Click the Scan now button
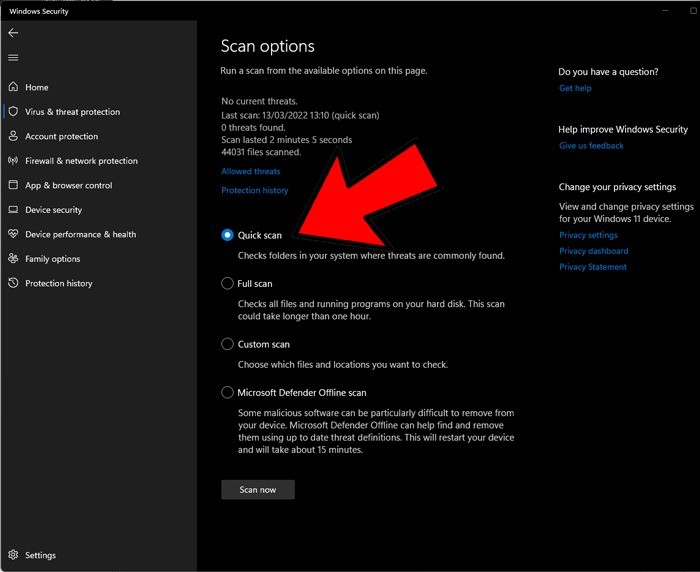The height and width of the screenshot is (572, 700). (258, 489)
